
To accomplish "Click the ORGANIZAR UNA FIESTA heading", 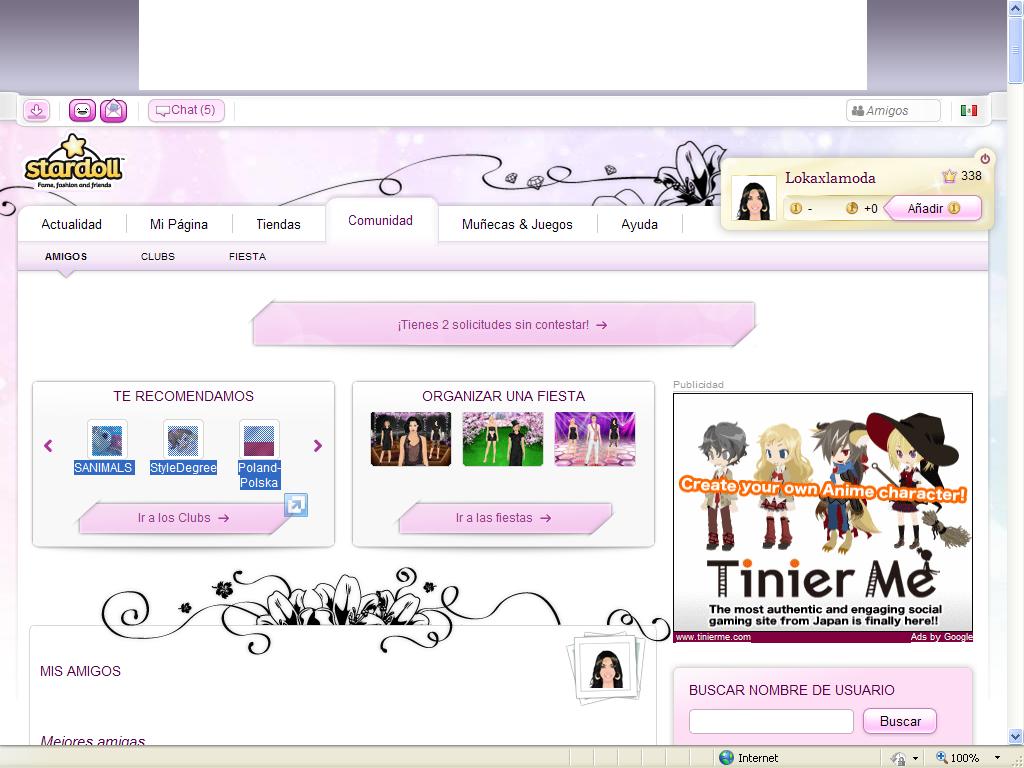I will click(x=504, y=396).
